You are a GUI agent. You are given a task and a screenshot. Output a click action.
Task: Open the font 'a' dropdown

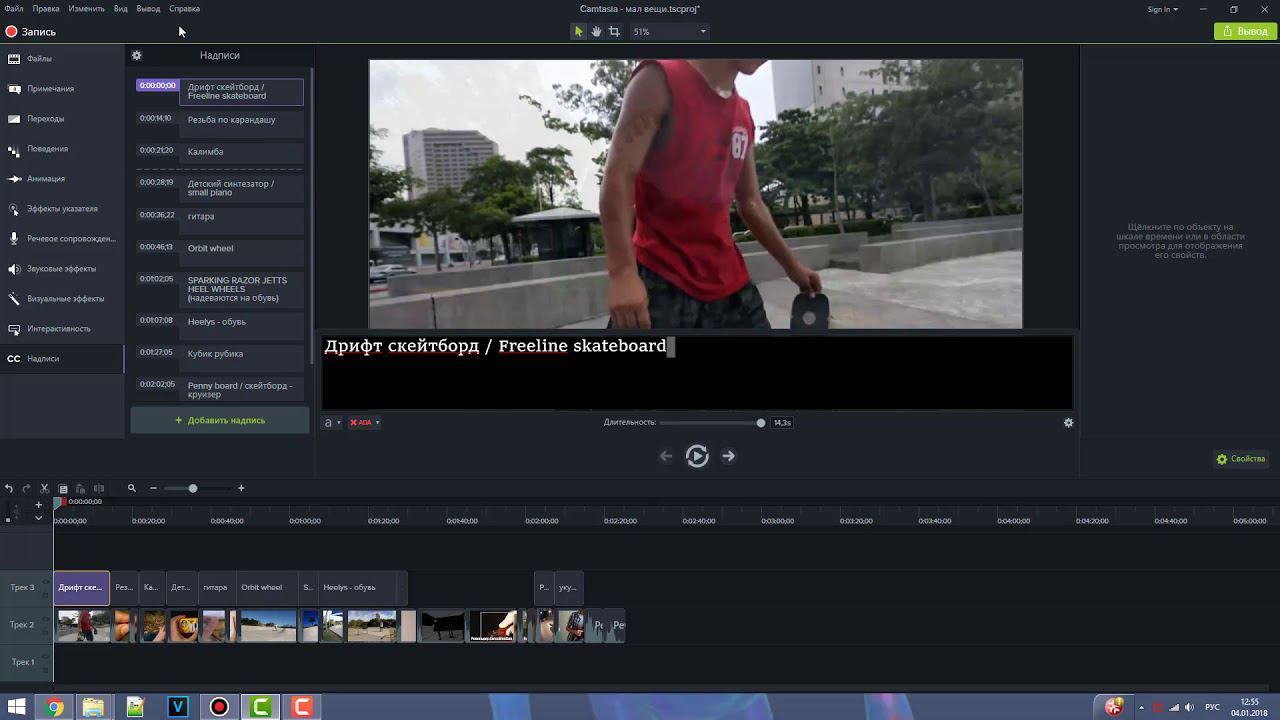point(332,423)
